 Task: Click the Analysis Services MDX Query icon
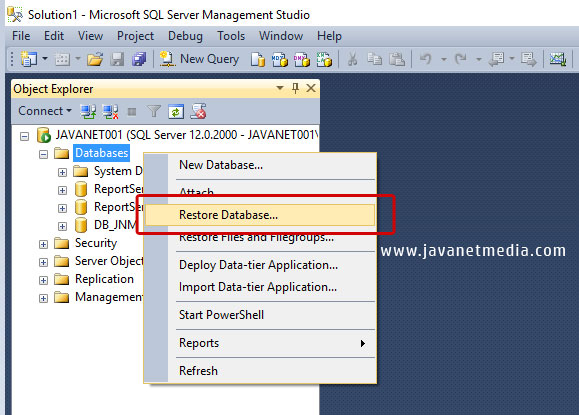point(280,59)
